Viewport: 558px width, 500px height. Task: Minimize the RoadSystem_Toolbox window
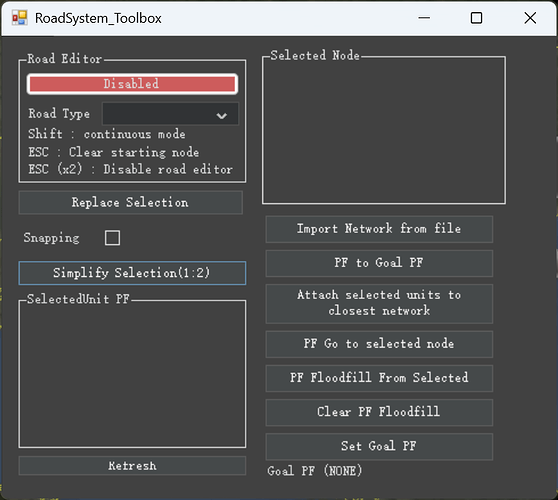(x=424, y=18)
